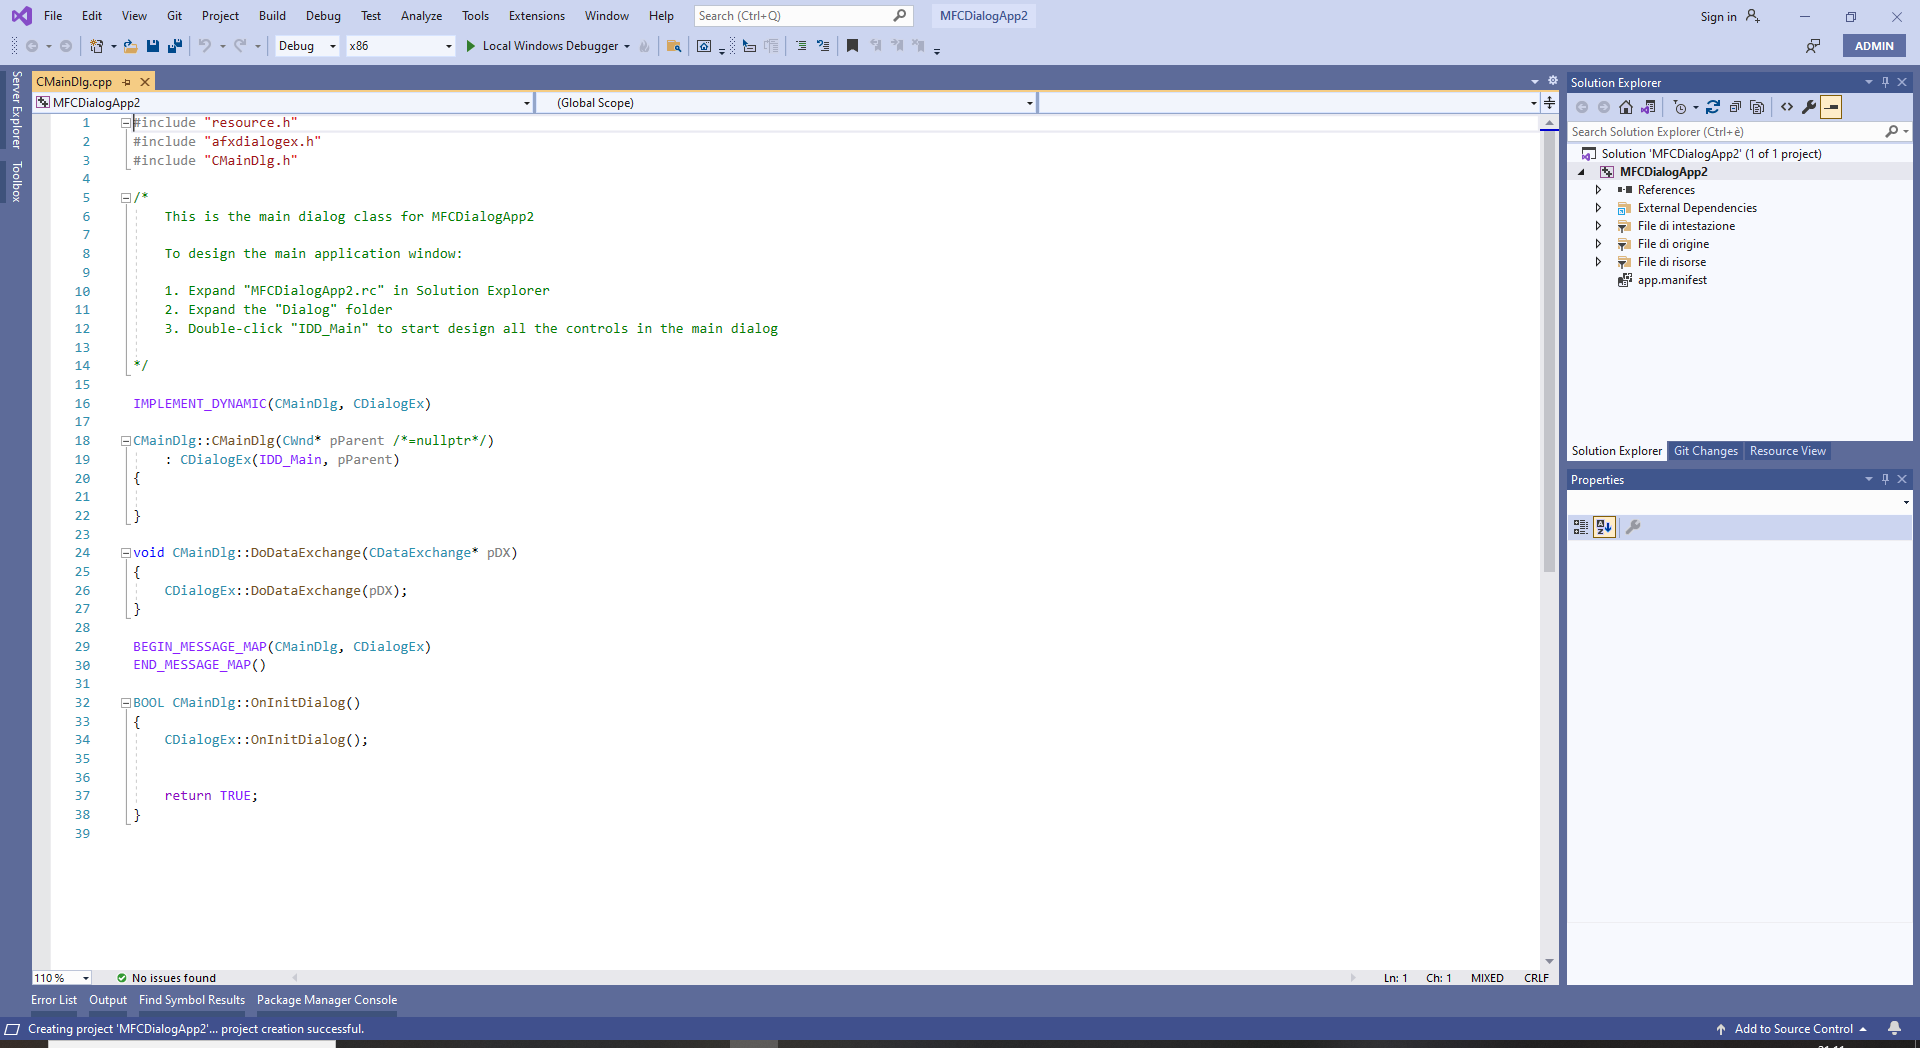Click the Live Share feedback icon
Image resolution: width=1920 pixels, height=1048 pixels.
click(1812, 46)
